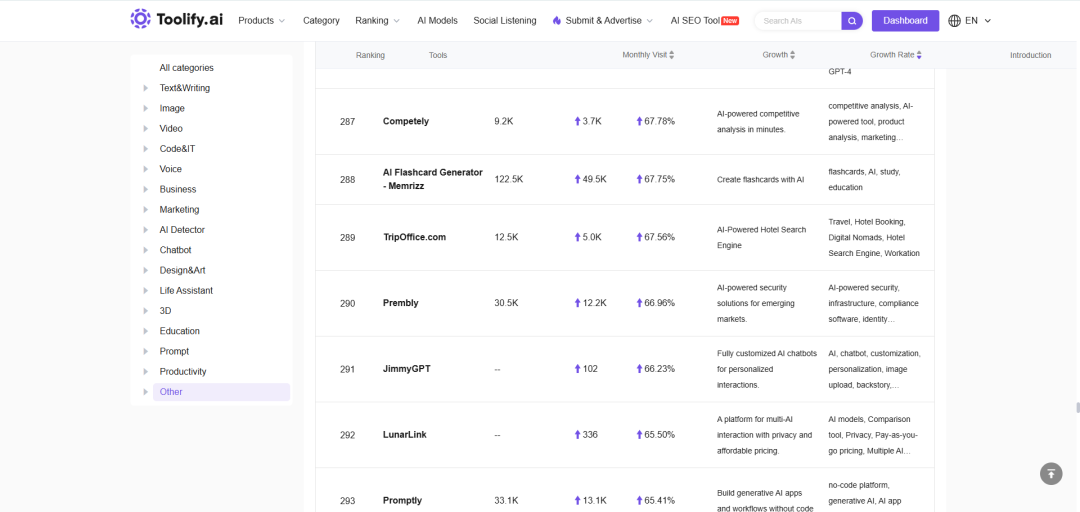Viewport: 1080px width, 512px height.
Task: Expand Submit & Advertise menu
Action: (x=609, y=21)
